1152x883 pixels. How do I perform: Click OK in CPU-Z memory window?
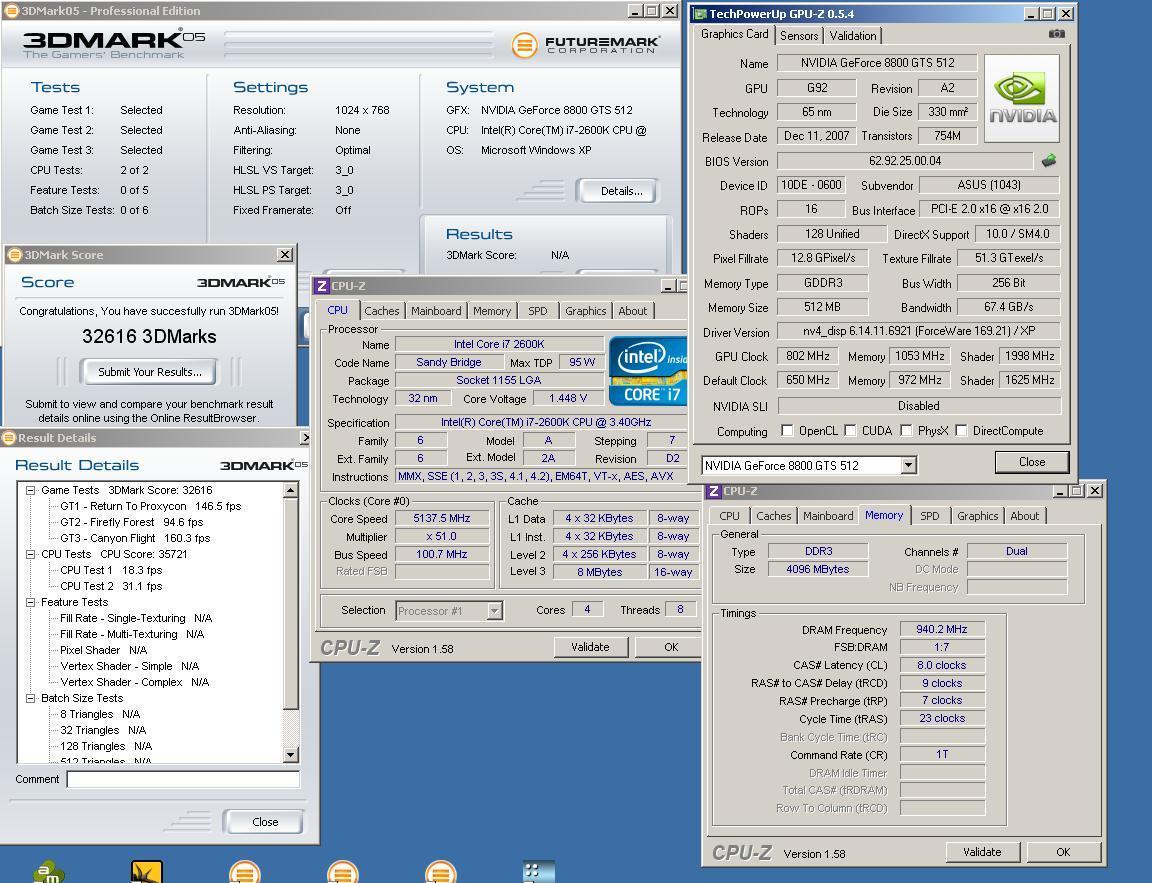click(1063, 852)
